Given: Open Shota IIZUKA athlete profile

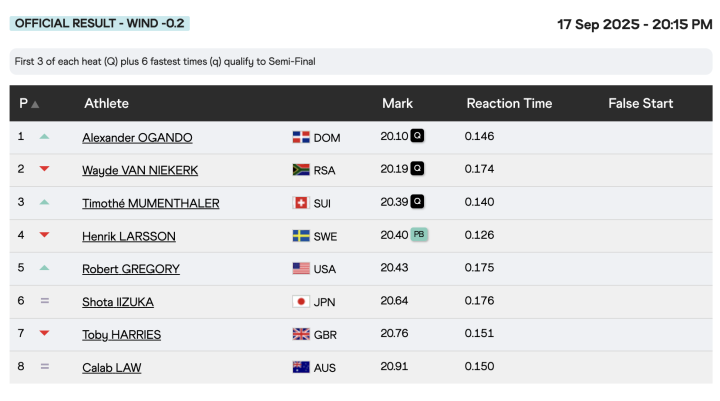Looking at the screenshot, I should 118,302.
